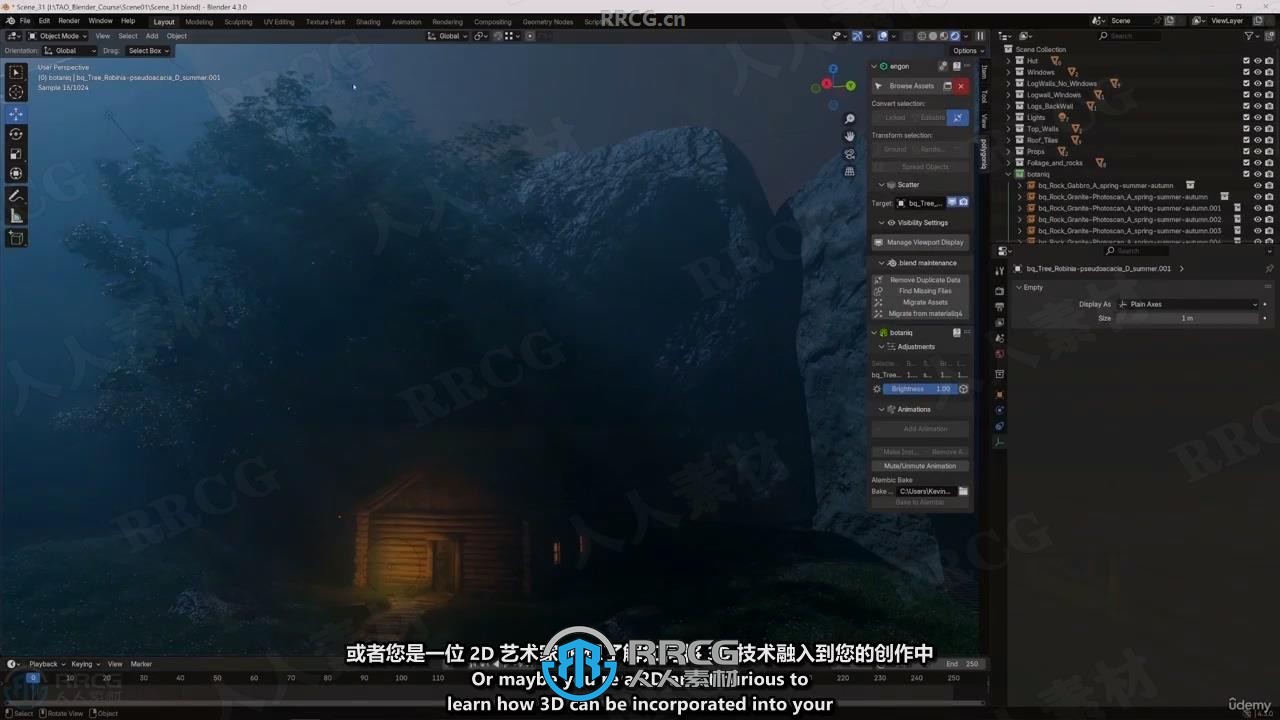Viewport: 1280px width, 720px height.
Task: Pause viewport render with the pause icon
Action: click(x=980, y=36)
